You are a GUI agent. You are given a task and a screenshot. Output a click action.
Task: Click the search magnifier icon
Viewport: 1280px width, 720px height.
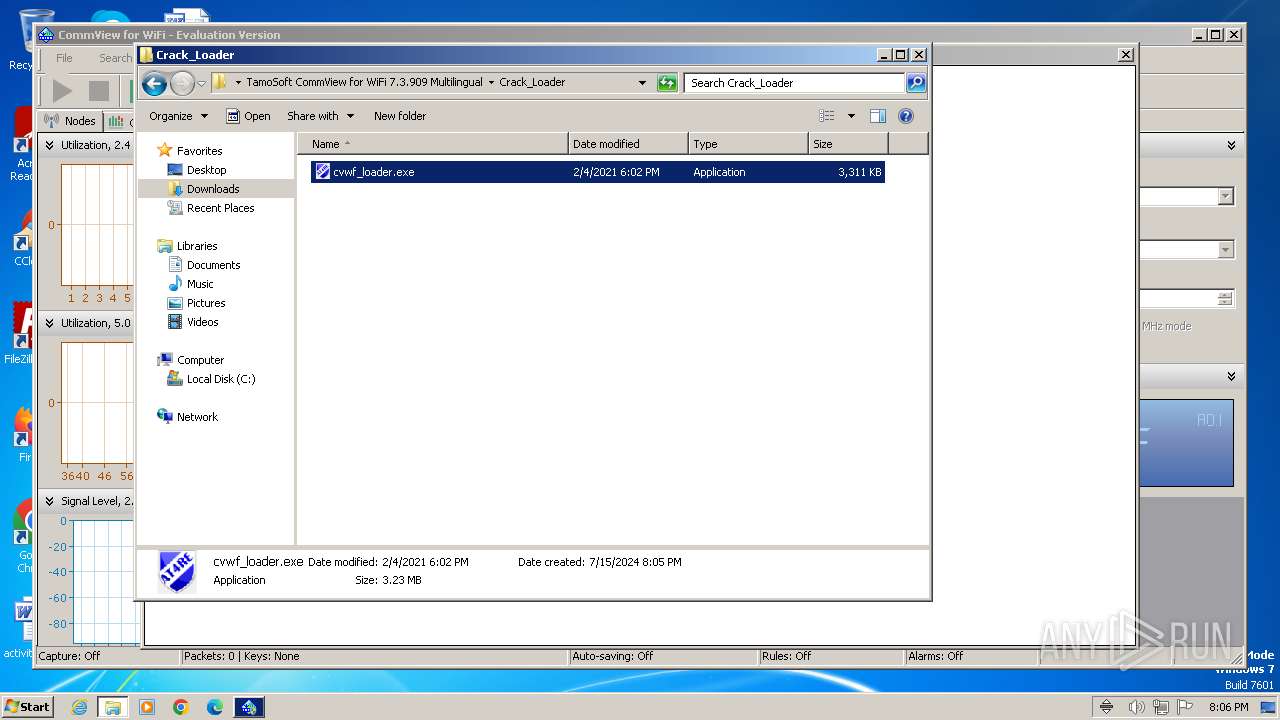click(916, 83)
